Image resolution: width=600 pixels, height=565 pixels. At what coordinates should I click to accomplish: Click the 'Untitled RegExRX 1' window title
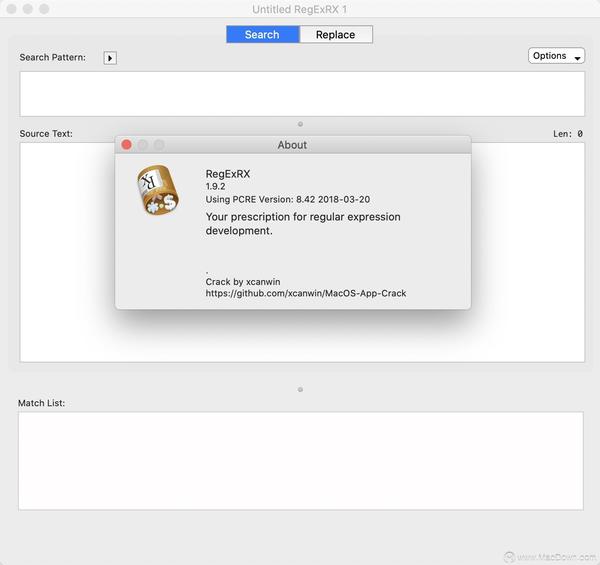click(x=300, y=9)
